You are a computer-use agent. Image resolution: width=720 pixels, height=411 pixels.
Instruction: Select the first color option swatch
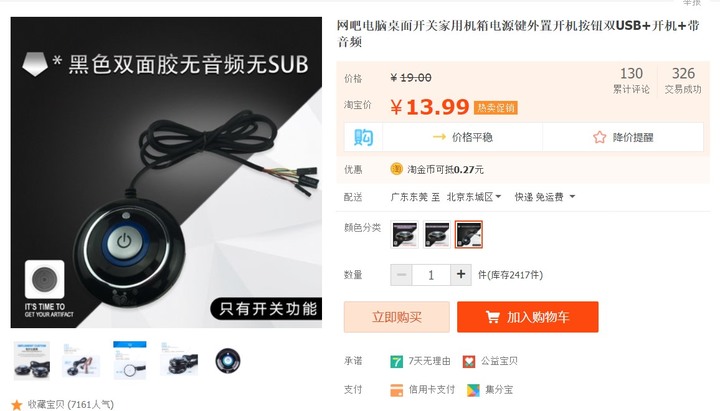point(405,234)
